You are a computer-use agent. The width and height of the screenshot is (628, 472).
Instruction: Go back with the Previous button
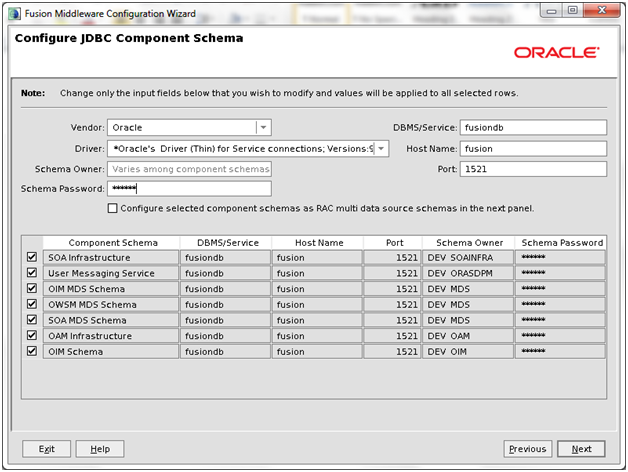527,449
